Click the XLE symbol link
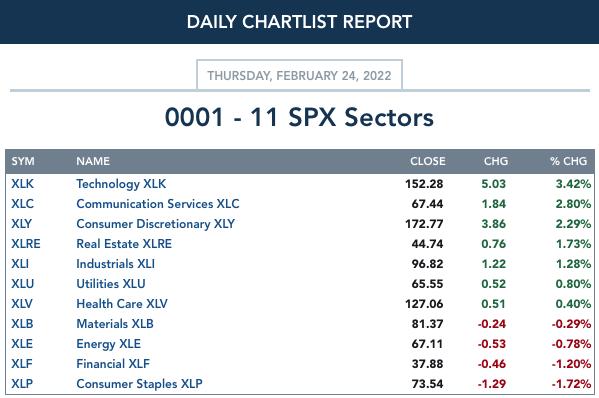 coord(22,344)
